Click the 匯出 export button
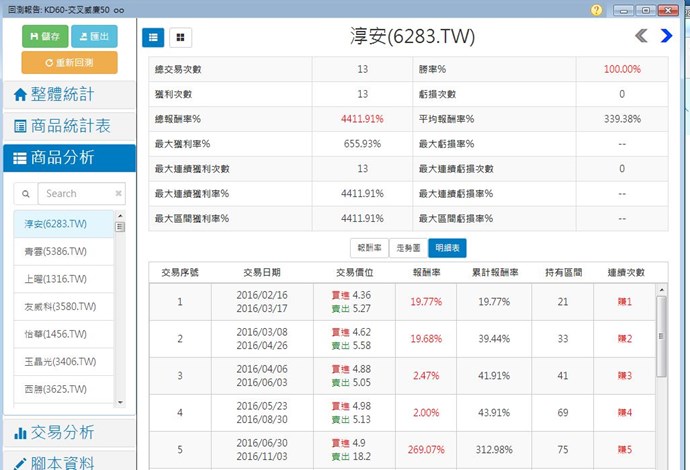Screen dimensions: 690x470 94,36
